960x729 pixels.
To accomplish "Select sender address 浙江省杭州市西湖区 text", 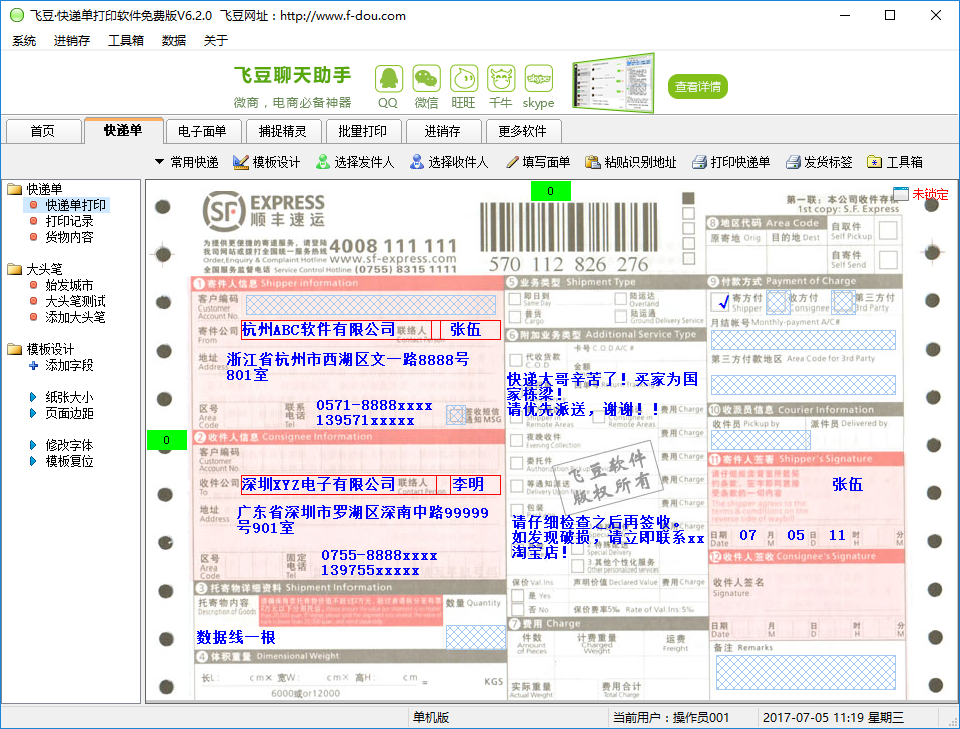I will coord(348,367).
